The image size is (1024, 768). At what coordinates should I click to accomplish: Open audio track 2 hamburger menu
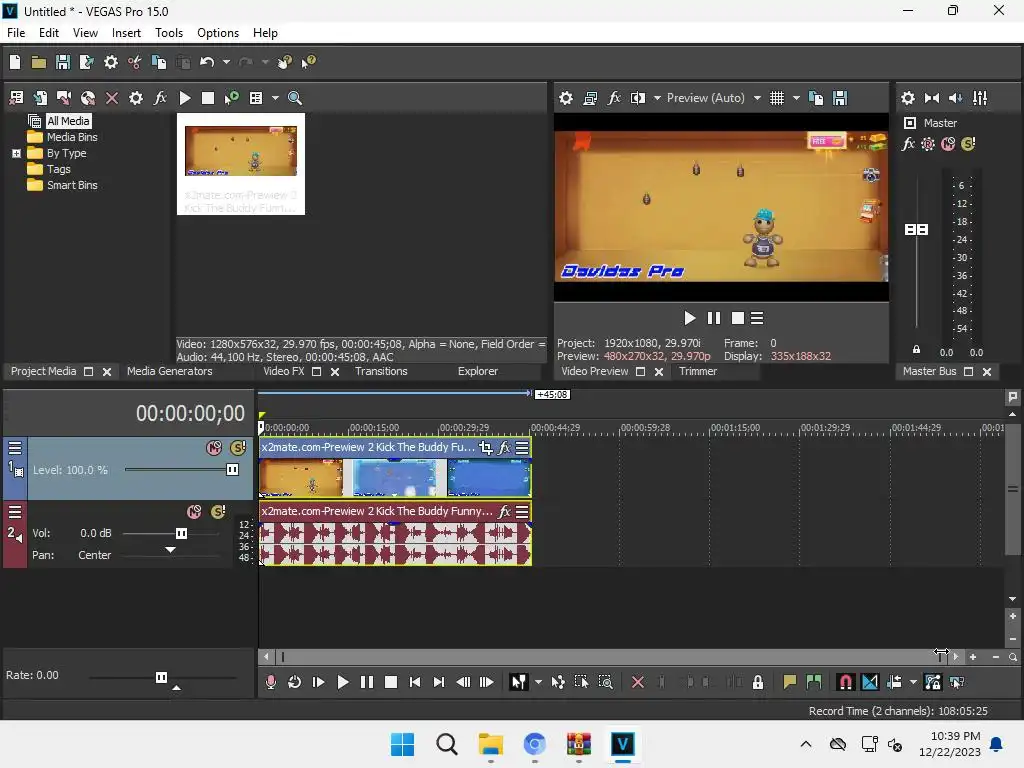click(x=15, y=512)
